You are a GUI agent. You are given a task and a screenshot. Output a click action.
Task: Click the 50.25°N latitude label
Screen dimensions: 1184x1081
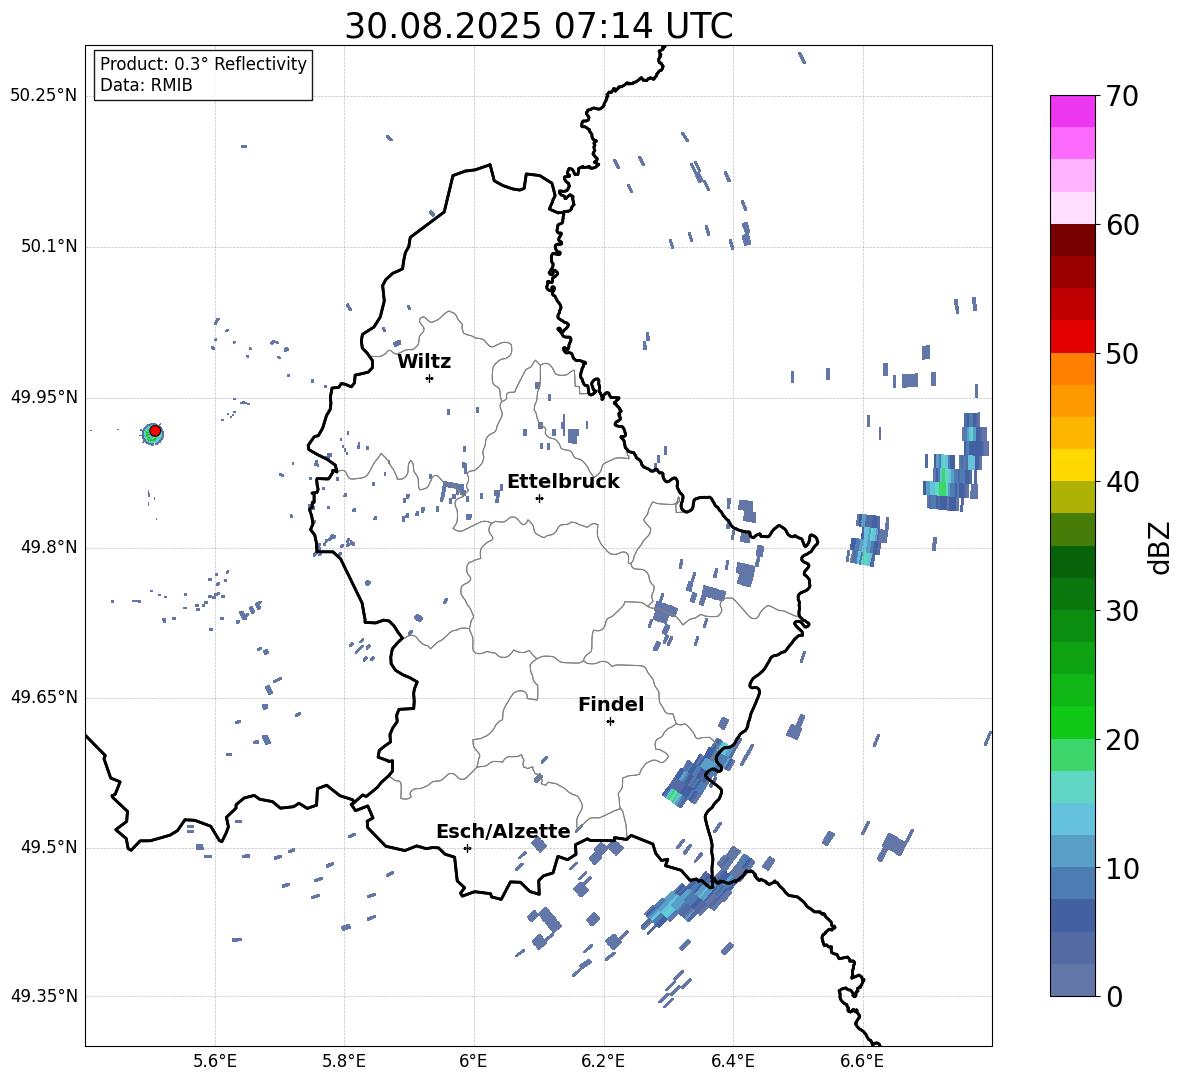pos(44,96)
